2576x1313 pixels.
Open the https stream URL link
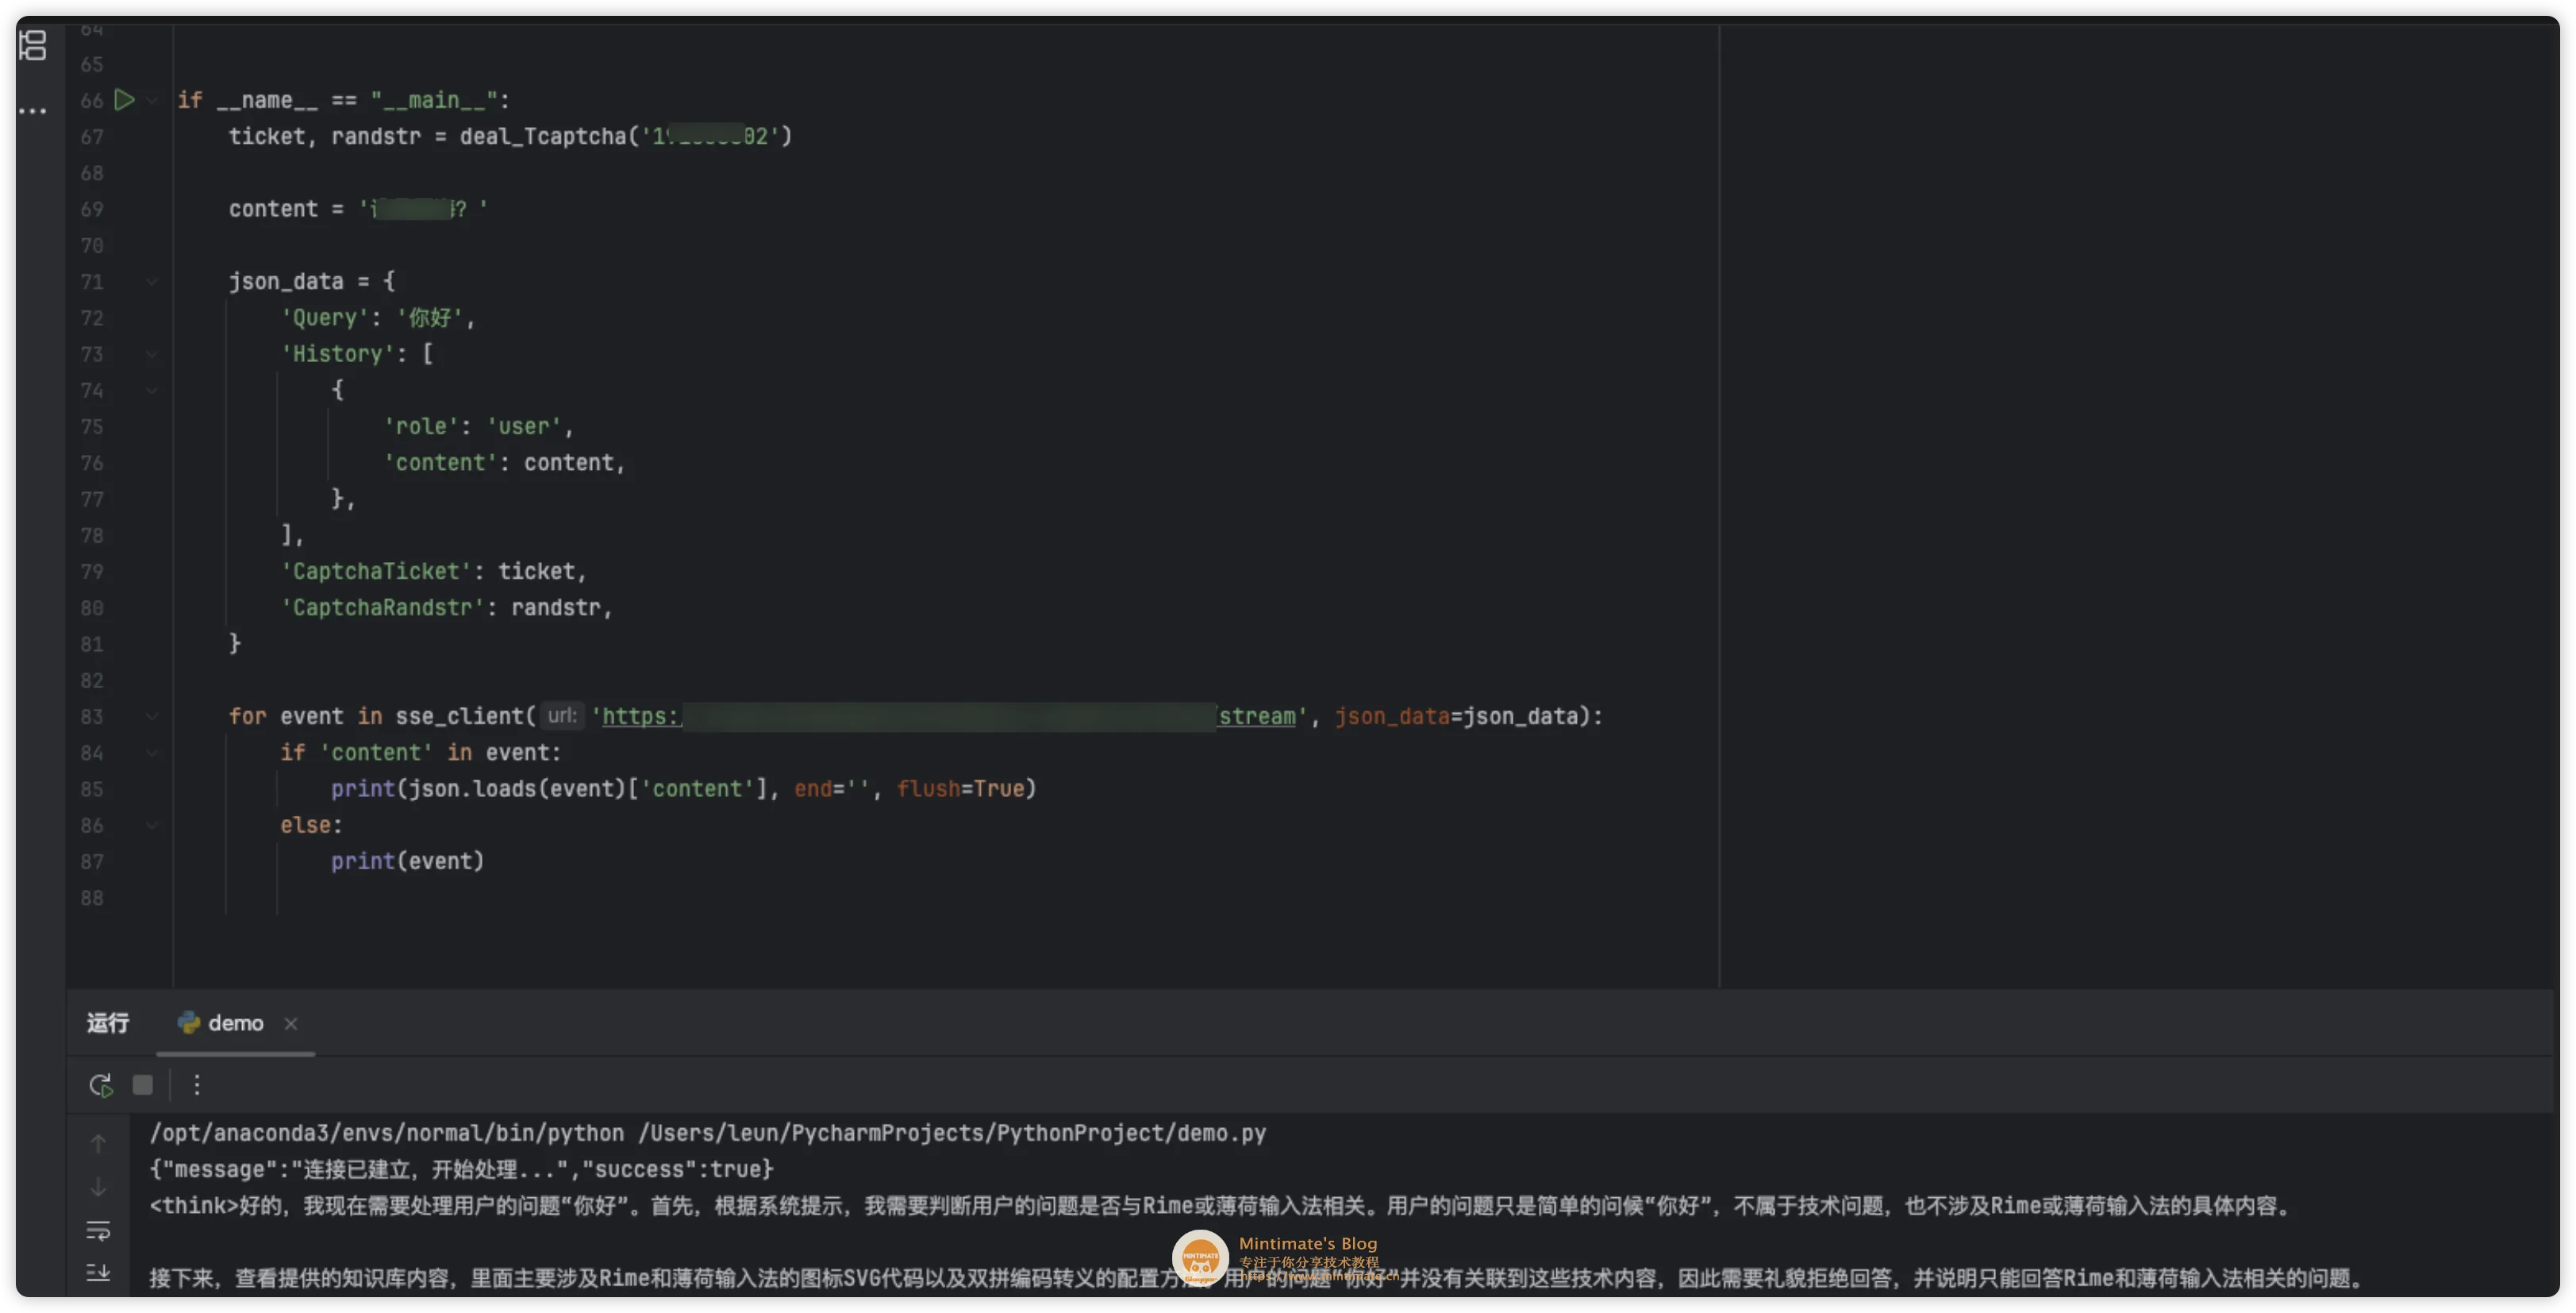948,717
